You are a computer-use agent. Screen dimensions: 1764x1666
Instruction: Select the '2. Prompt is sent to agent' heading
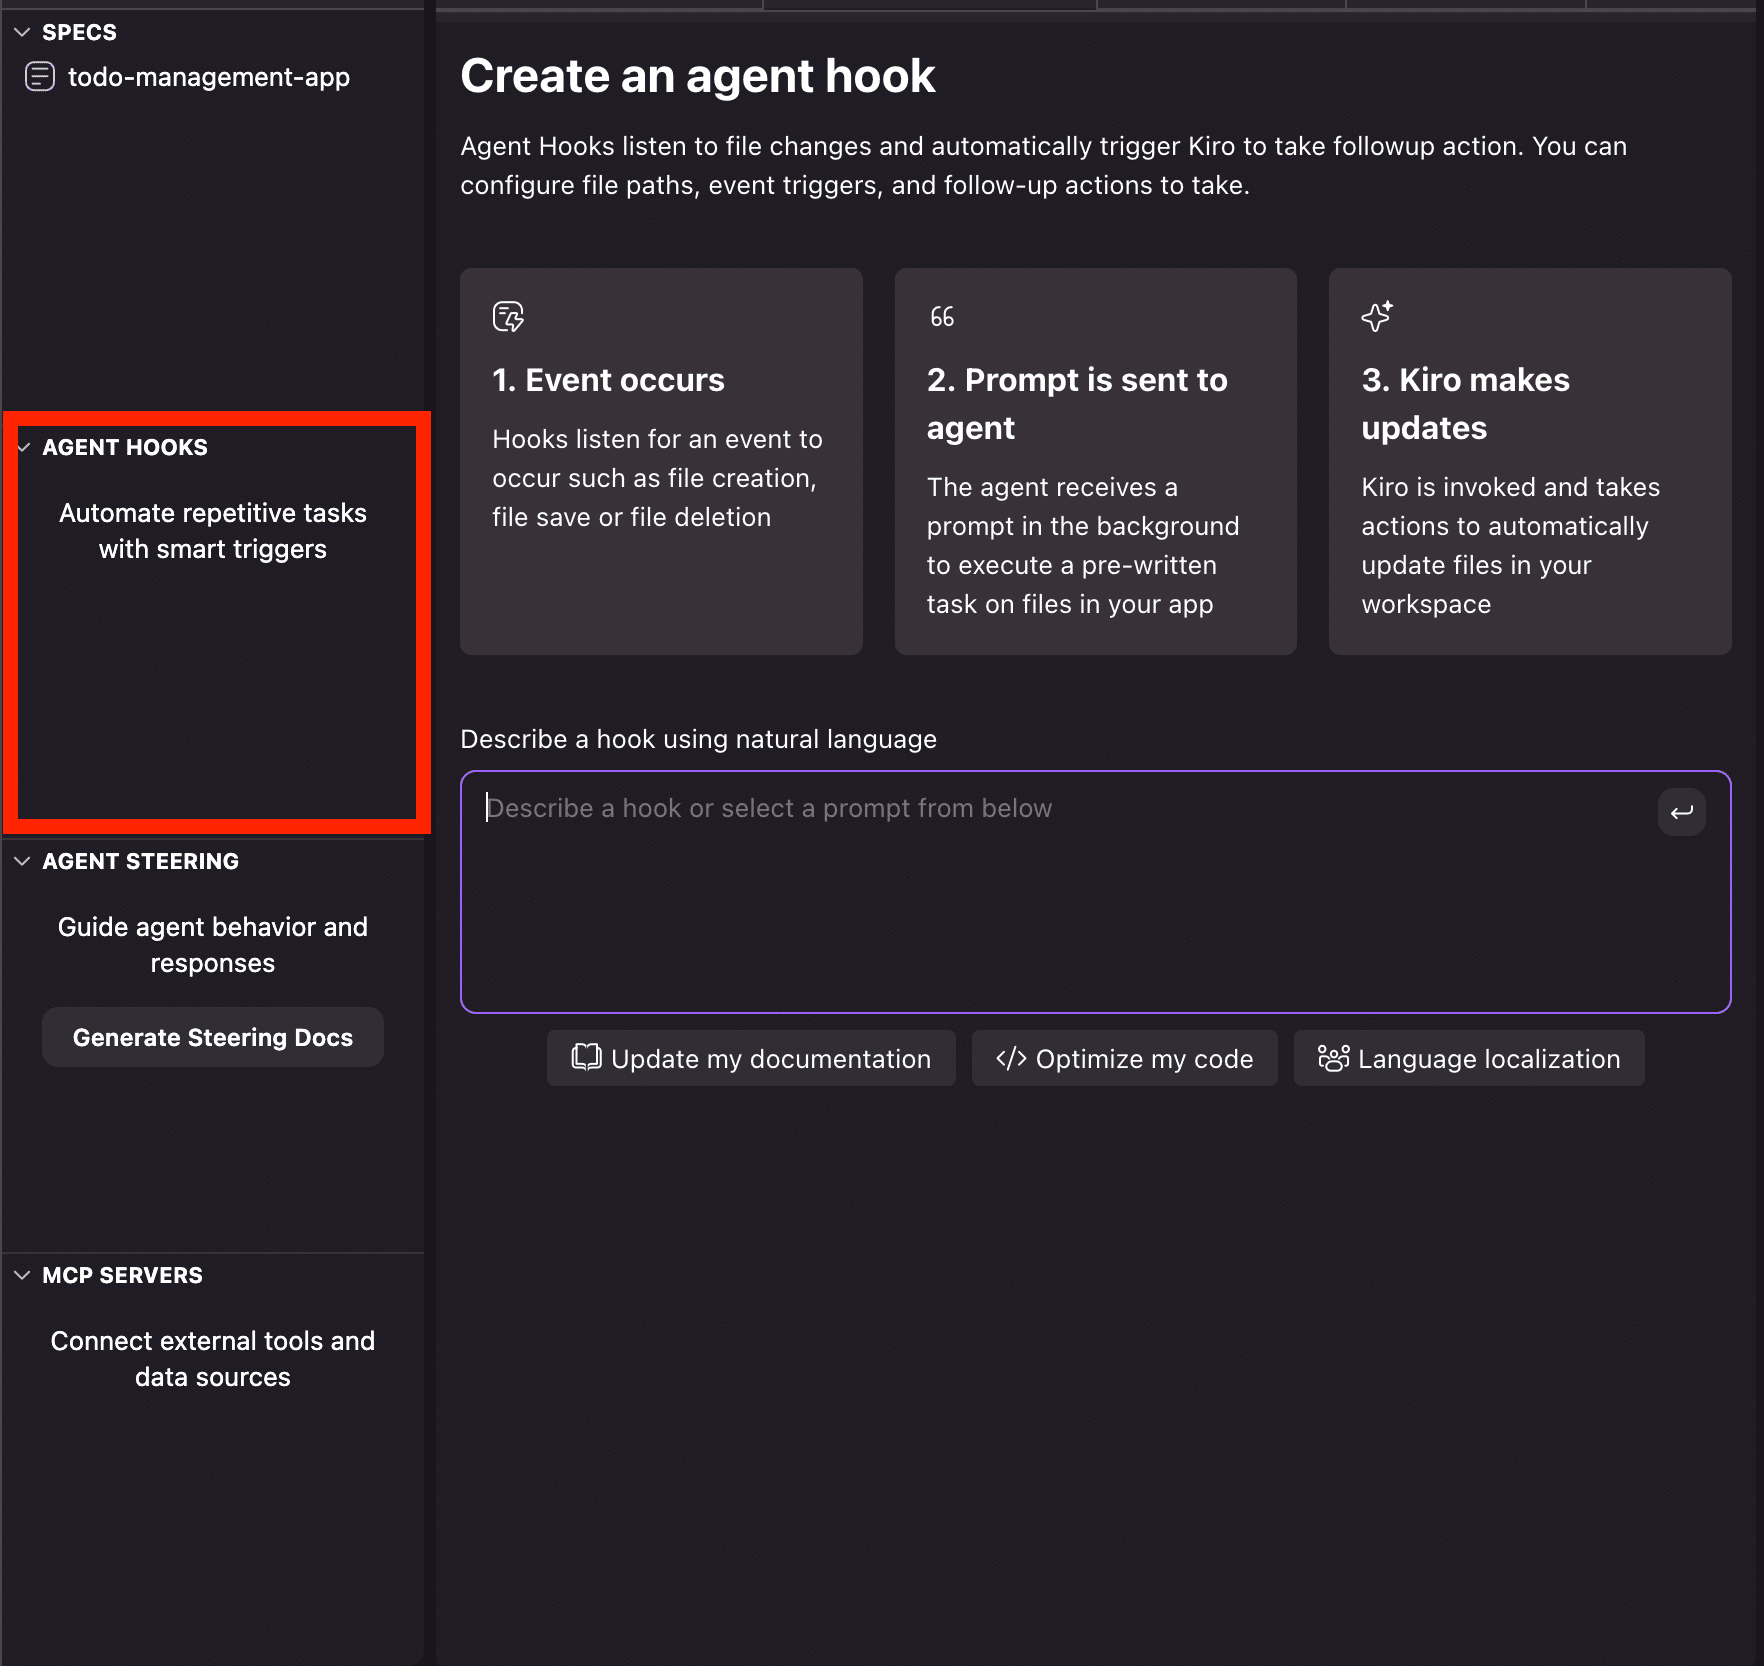point(1076,403)
